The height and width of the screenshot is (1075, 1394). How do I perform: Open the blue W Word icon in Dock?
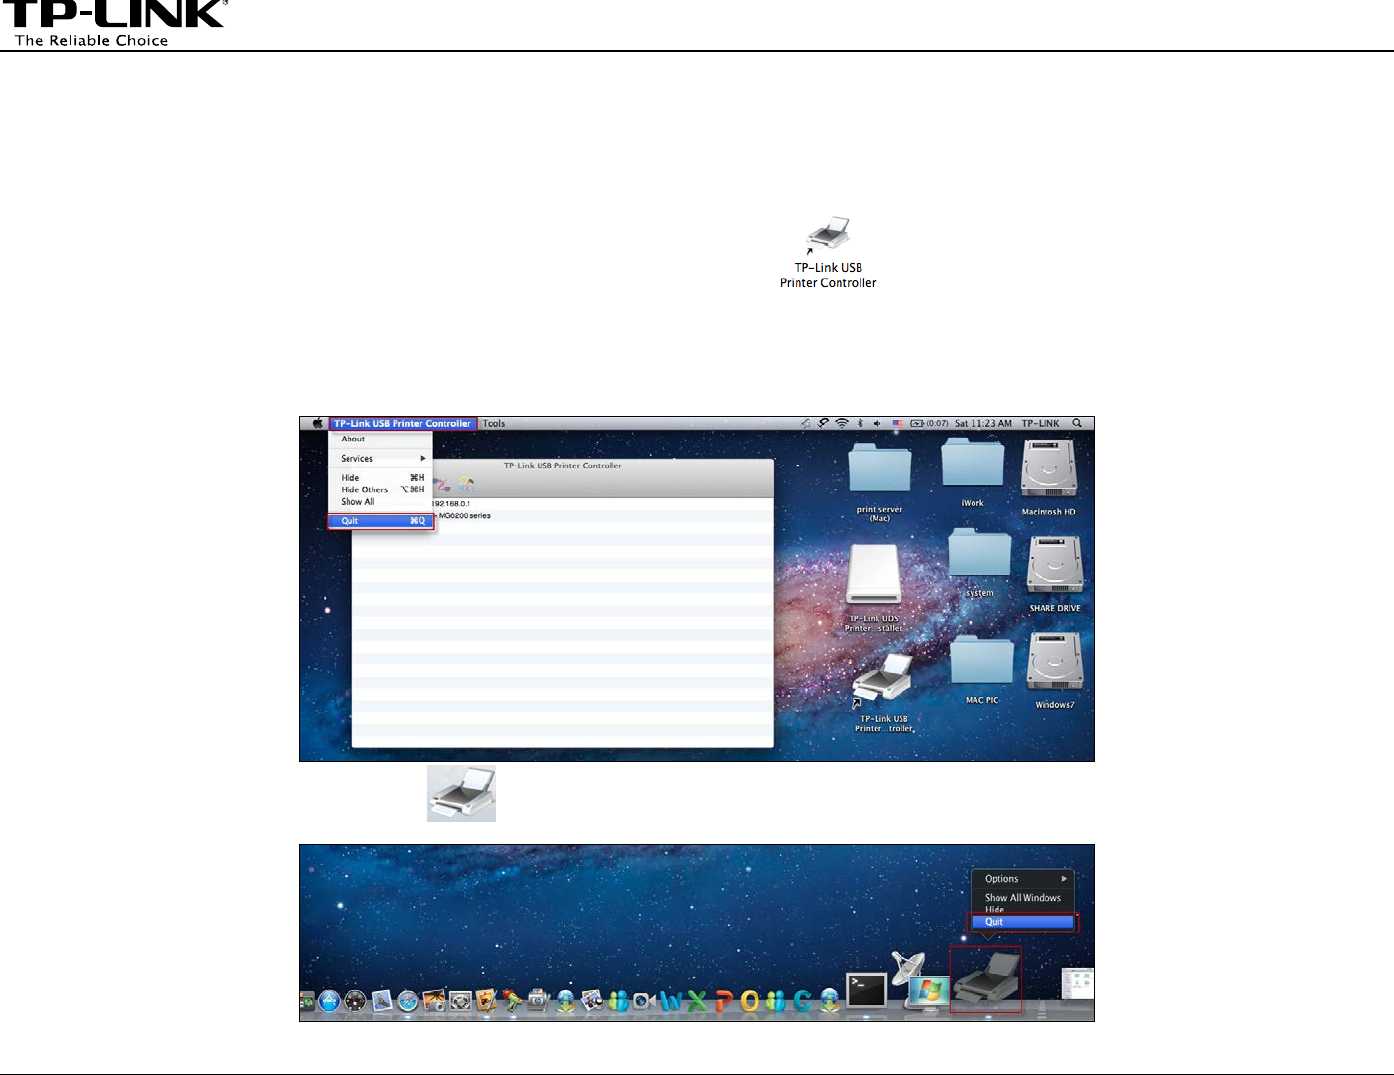[671, 1000]
